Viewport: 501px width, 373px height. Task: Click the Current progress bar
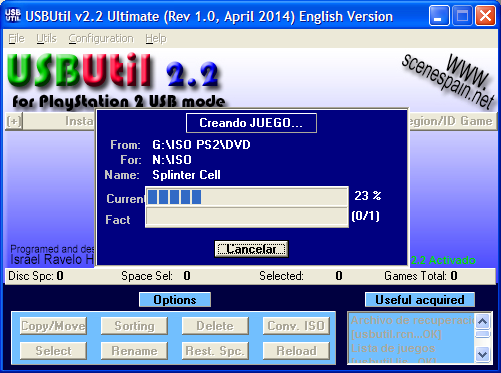pyautogui.click(x=247, y=197)
